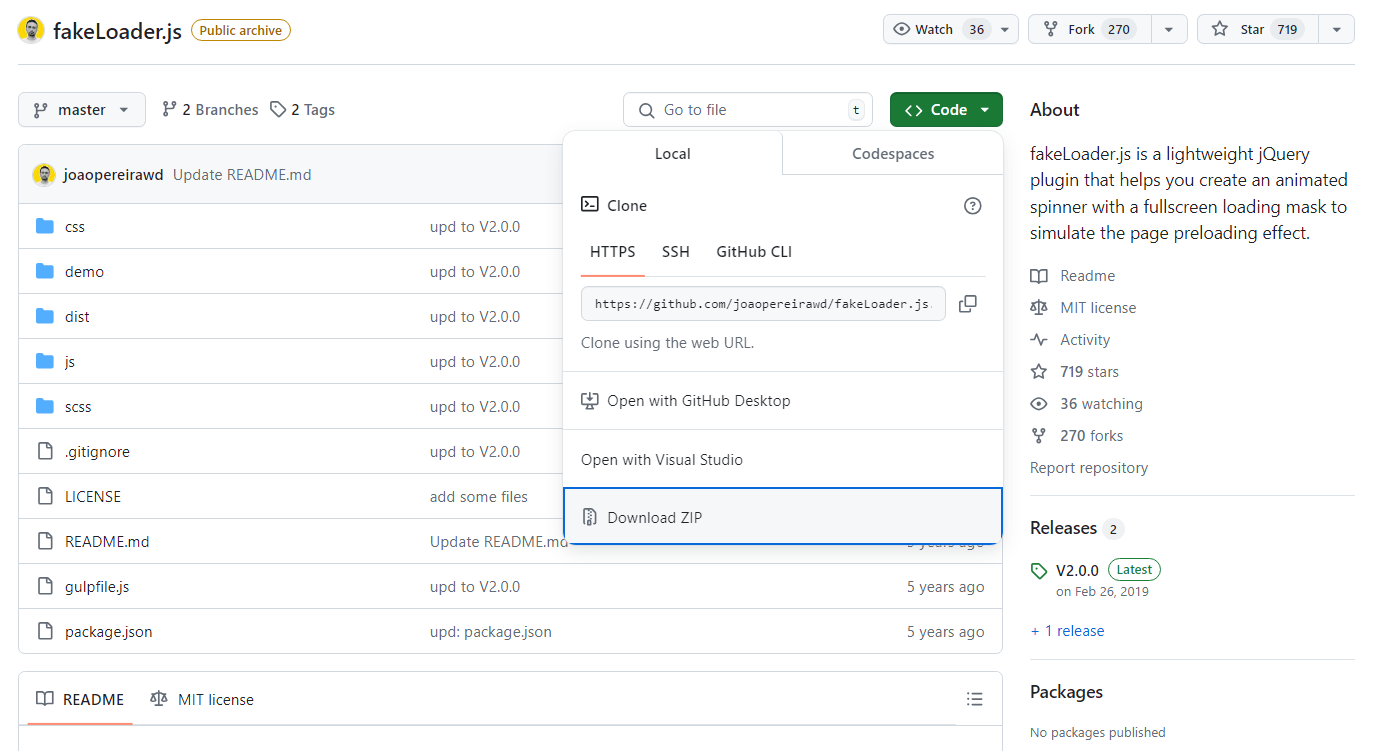This screenshot has height=751, width=1375.
Task: Open the gulpfile.js file name
Action: (97, 587)
